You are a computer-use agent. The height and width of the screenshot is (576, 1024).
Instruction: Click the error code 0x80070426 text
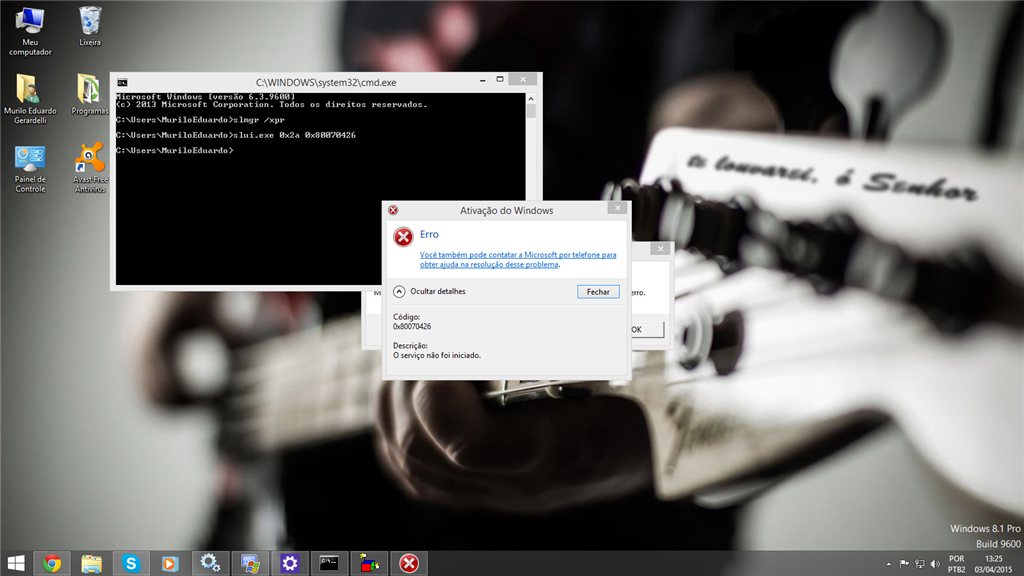click(412, 327)
